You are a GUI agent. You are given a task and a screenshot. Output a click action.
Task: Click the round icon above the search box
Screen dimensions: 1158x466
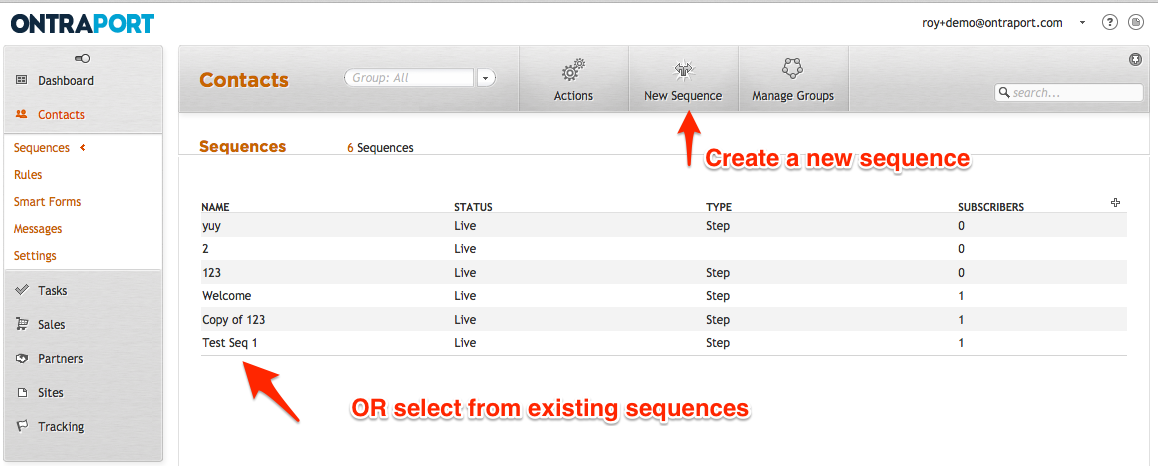1136,60
